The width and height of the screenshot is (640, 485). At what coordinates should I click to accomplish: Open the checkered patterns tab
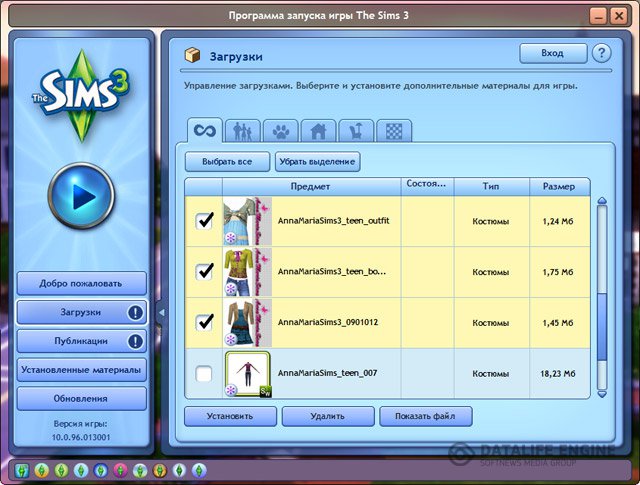[x=394, y=131]
